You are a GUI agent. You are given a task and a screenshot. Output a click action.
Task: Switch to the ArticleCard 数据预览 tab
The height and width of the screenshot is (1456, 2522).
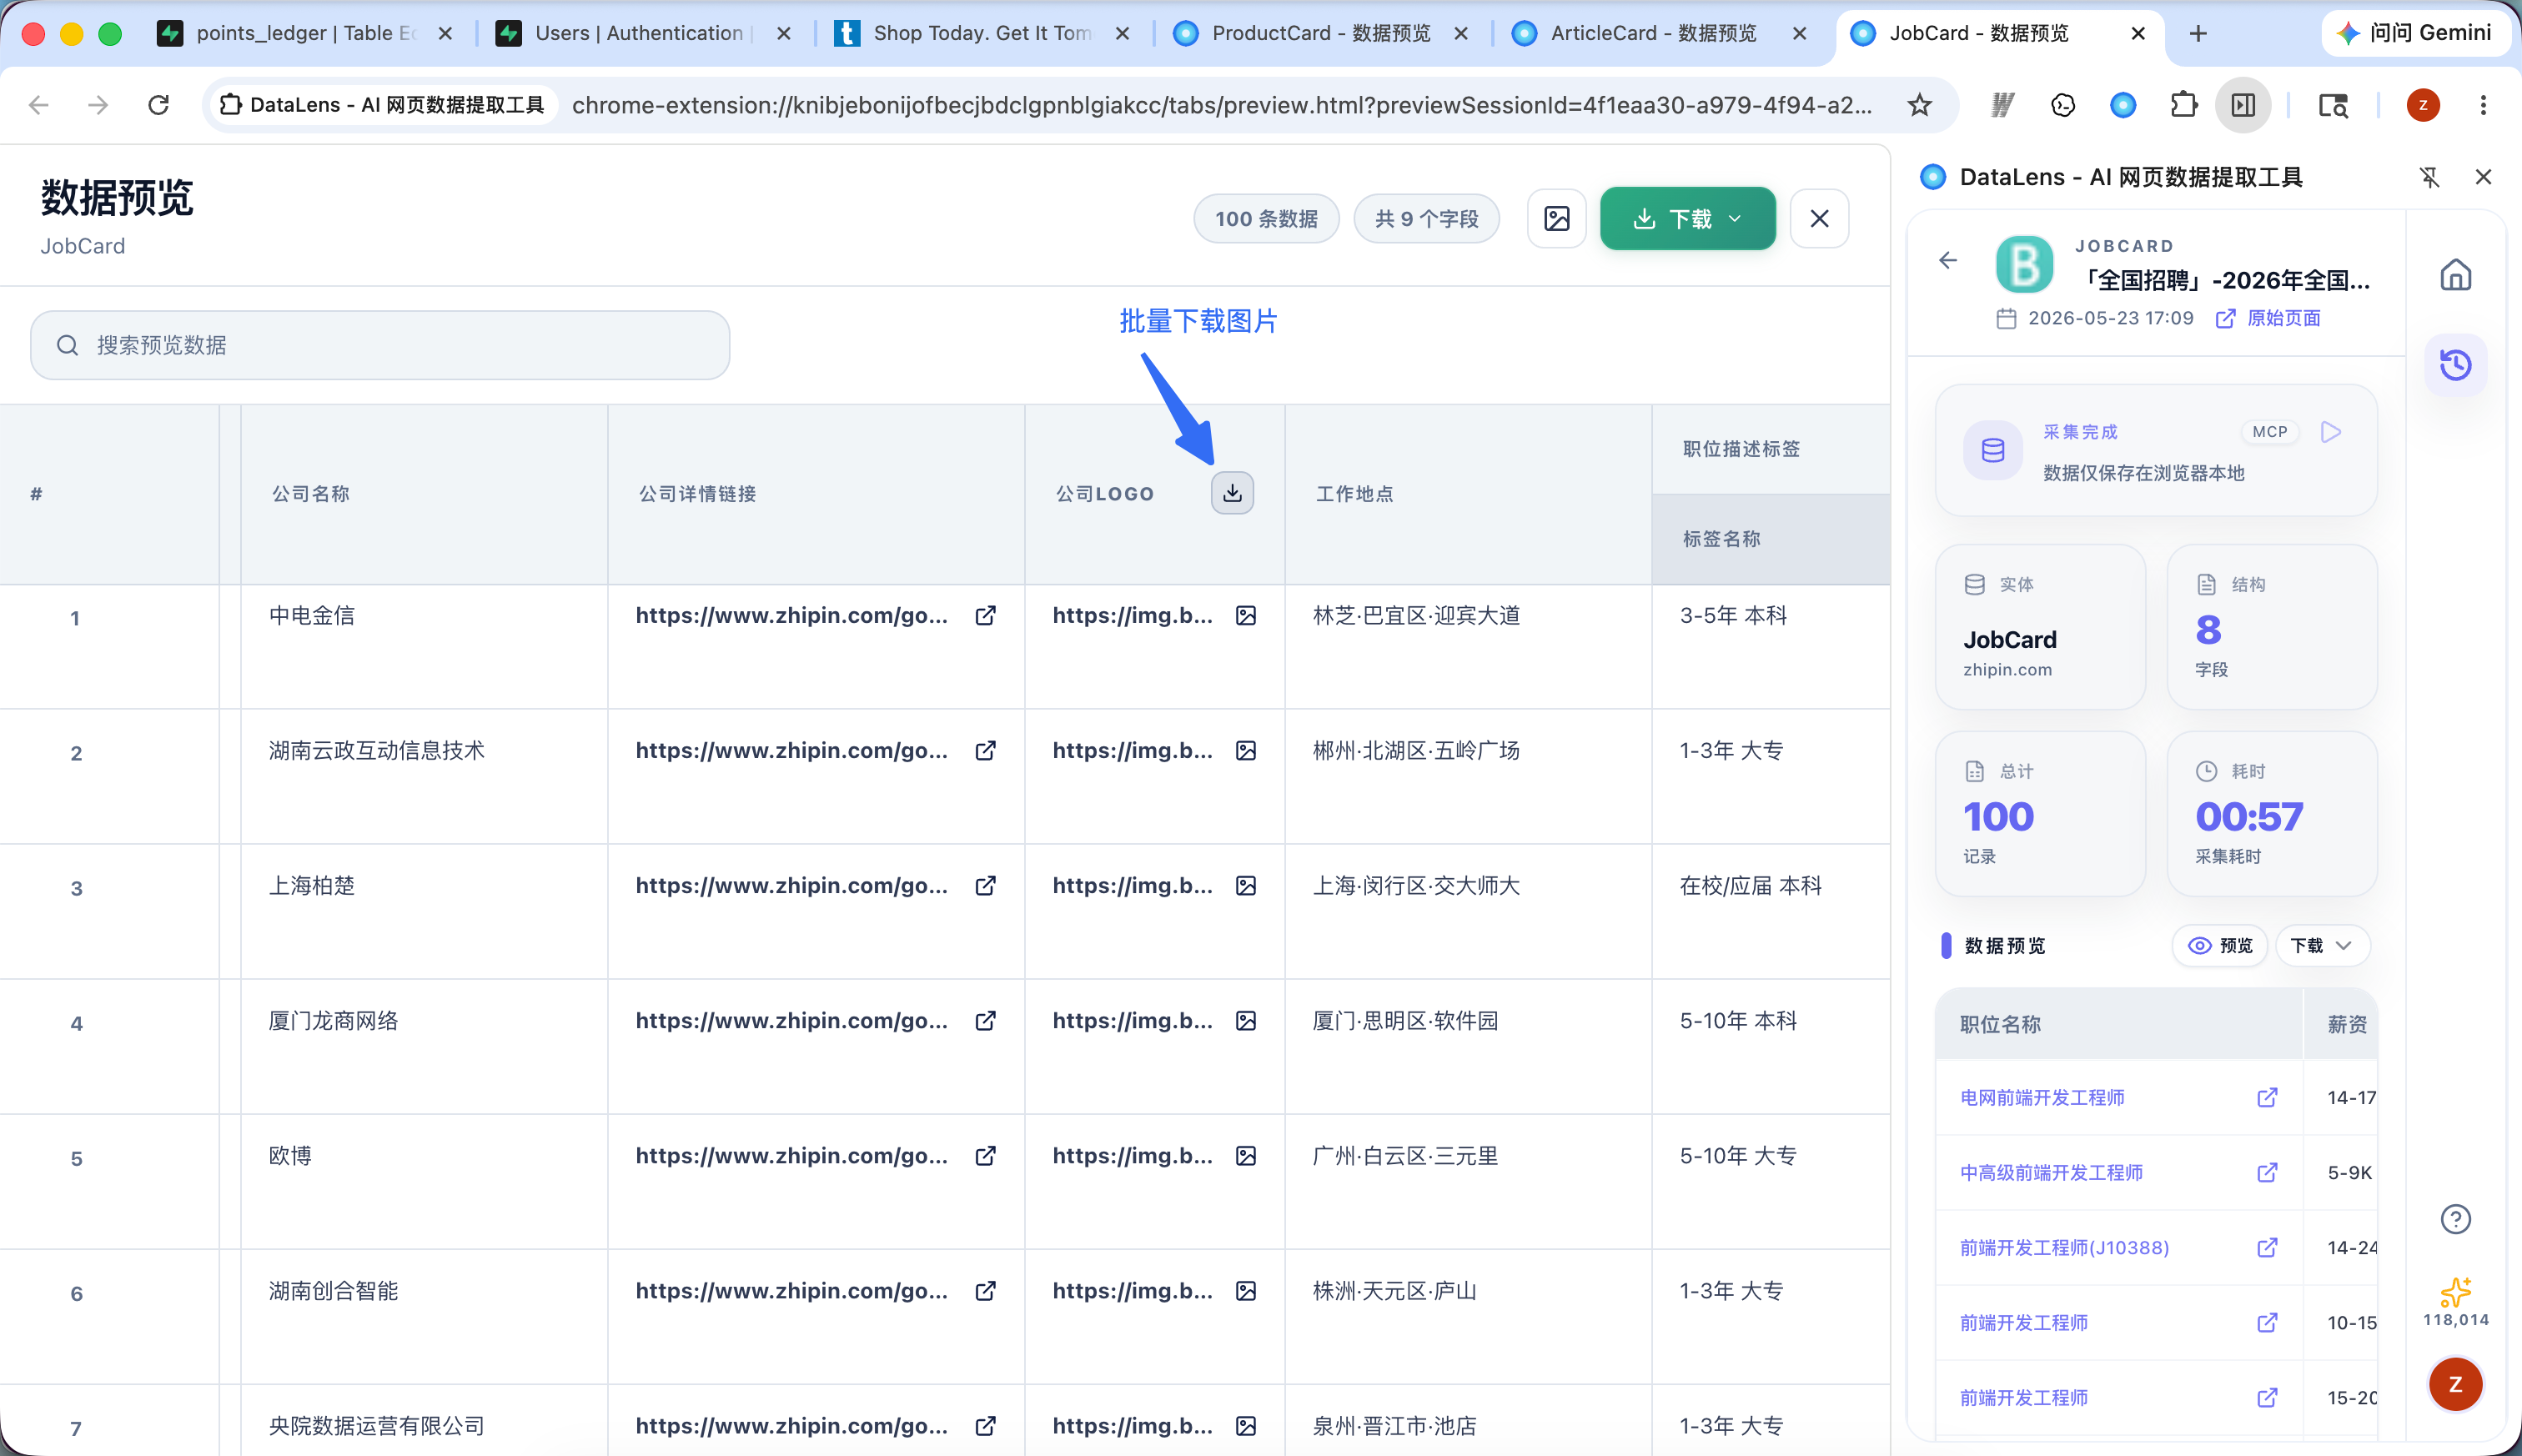(1659, 33)
